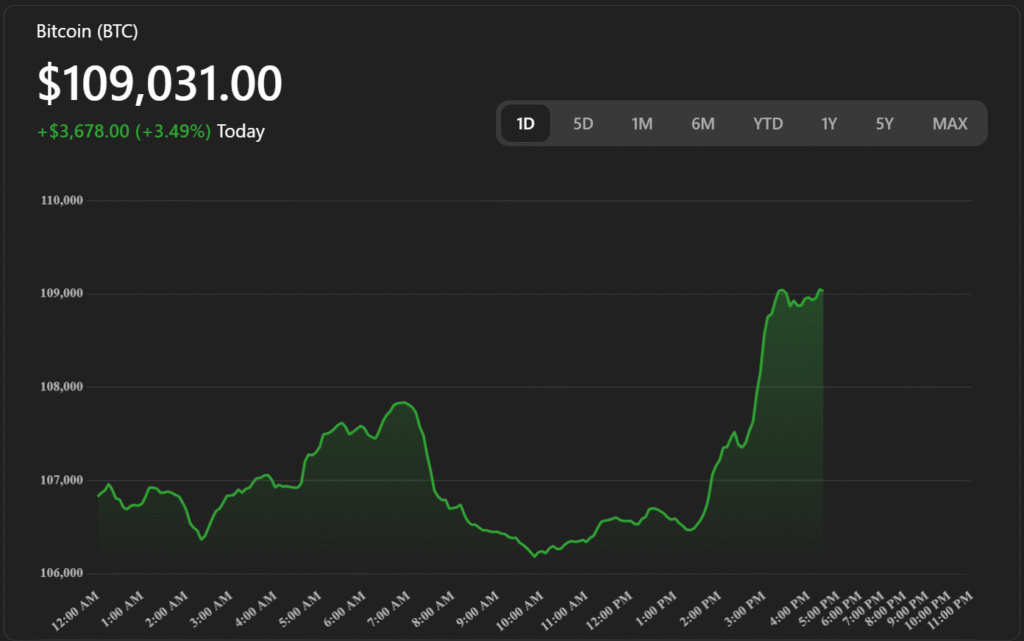This screenshot has width=1024, height=641.
Task: Click the 109,000 y-axis label
Action: [62, 293]
